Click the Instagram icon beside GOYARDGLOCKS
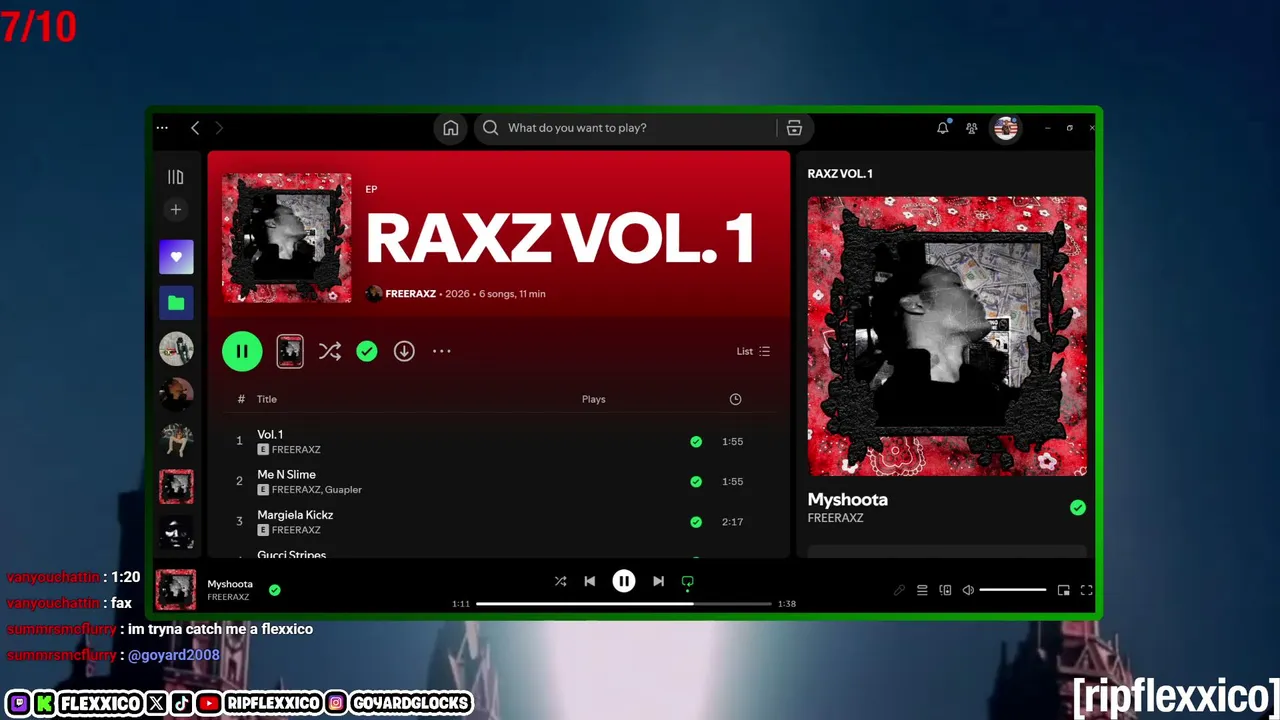Viewport: 1280px width, 720px height. click(x=336, y=704)
